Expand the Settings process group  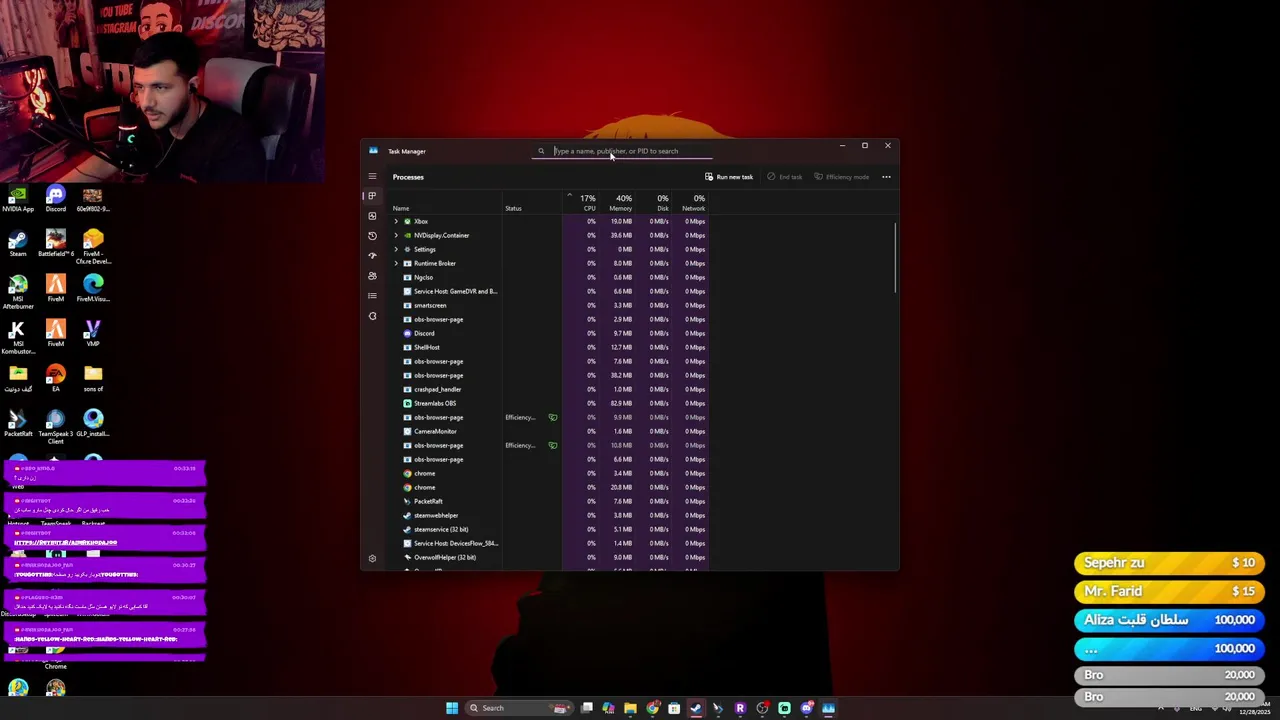pyautogui.click(x=396, y=249)
